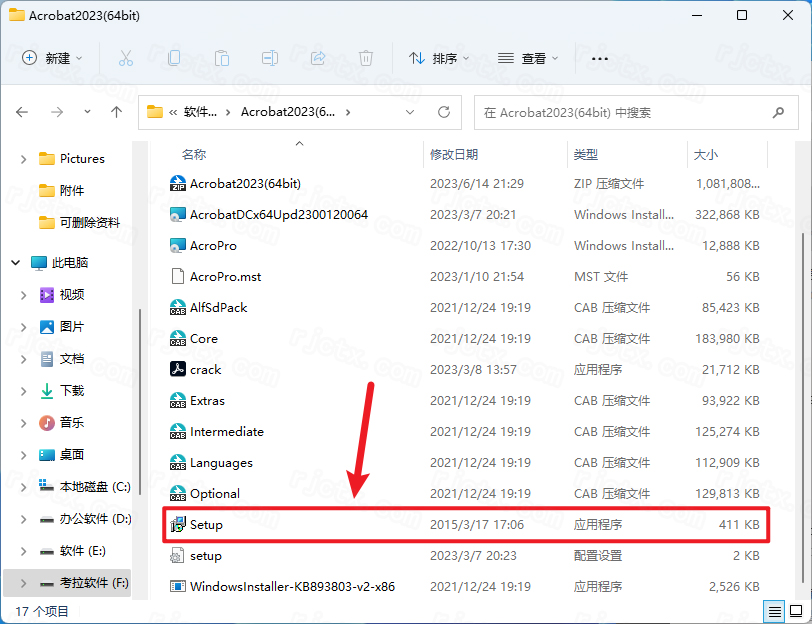Image resolution: width=812 pixels, height=624 pixels.
Task: Select the AcrobatDCx64Upd2300120064 installer icon
Action: (x=178, y=214)
